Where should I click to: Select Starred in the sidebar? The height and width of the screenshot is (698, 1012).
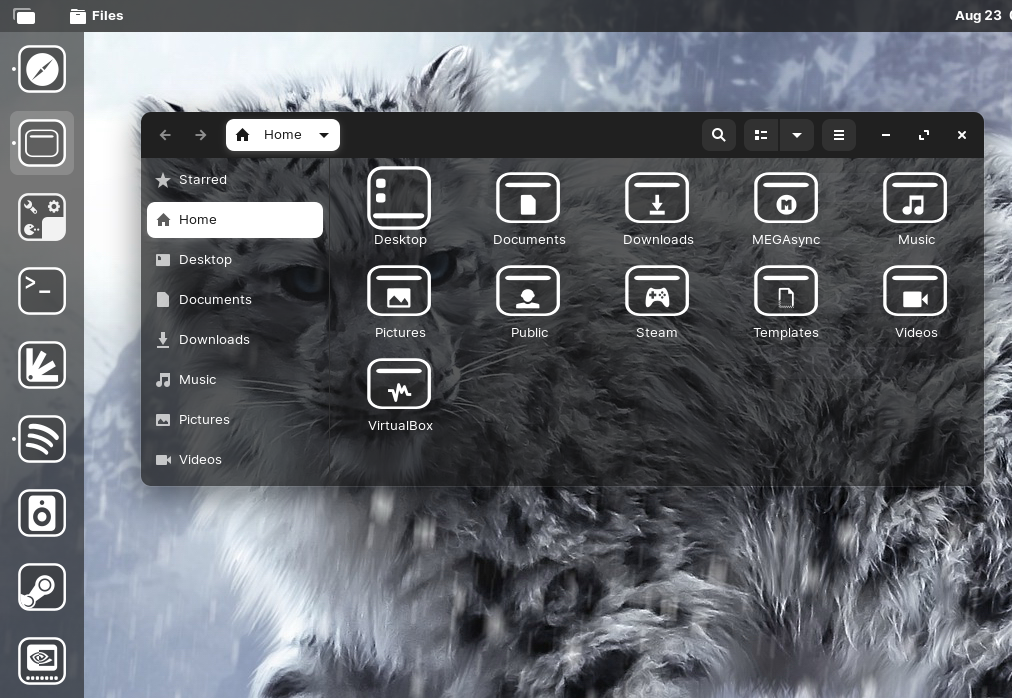tap(235, 180)
